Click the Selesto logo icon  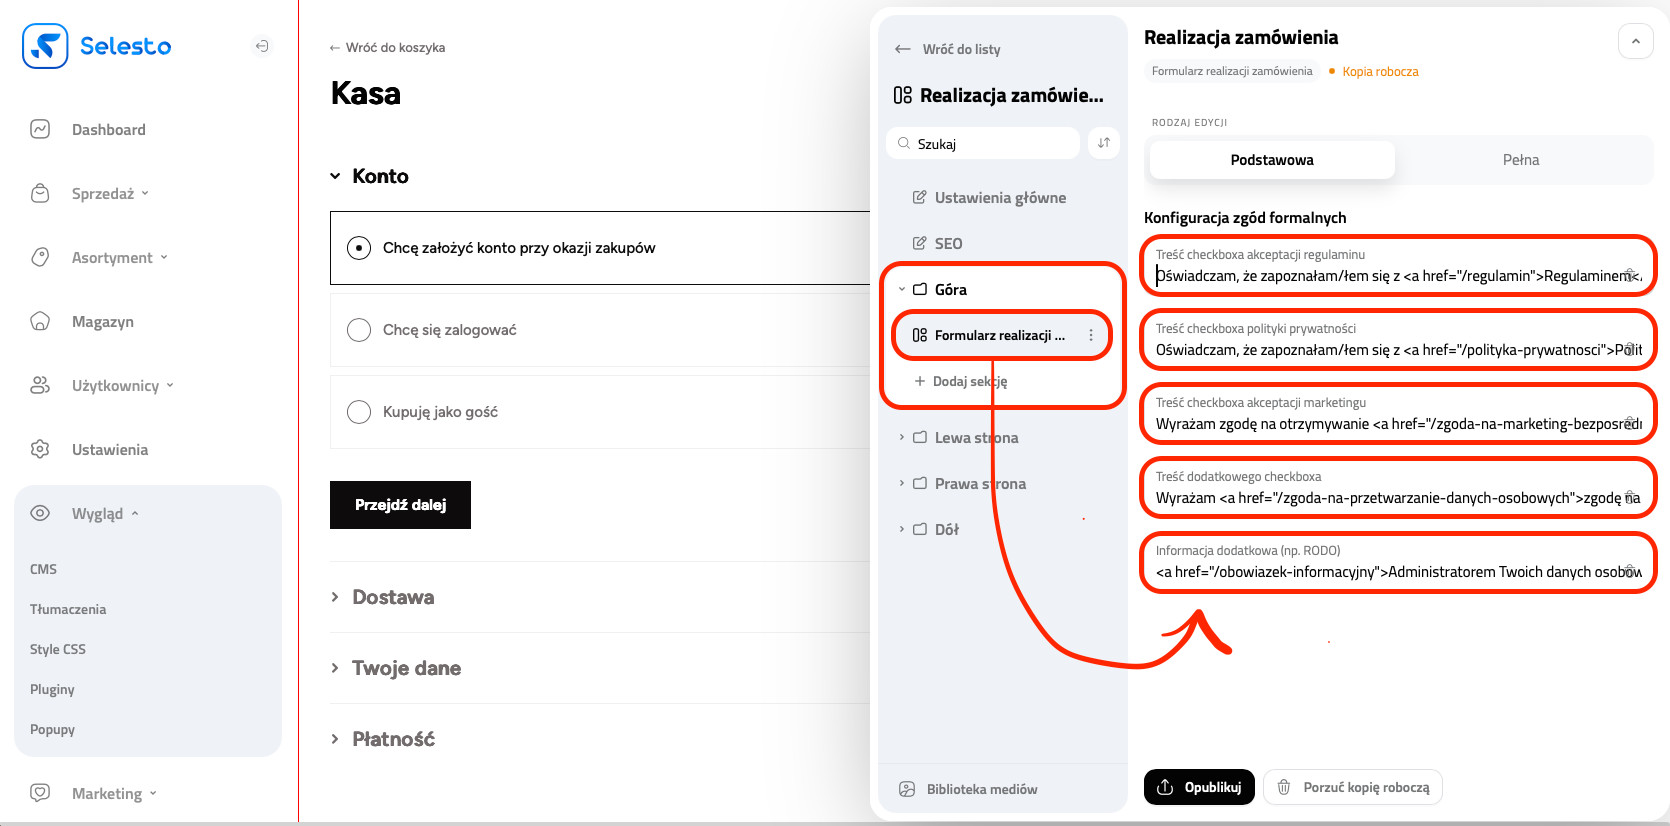pos(45,46)
